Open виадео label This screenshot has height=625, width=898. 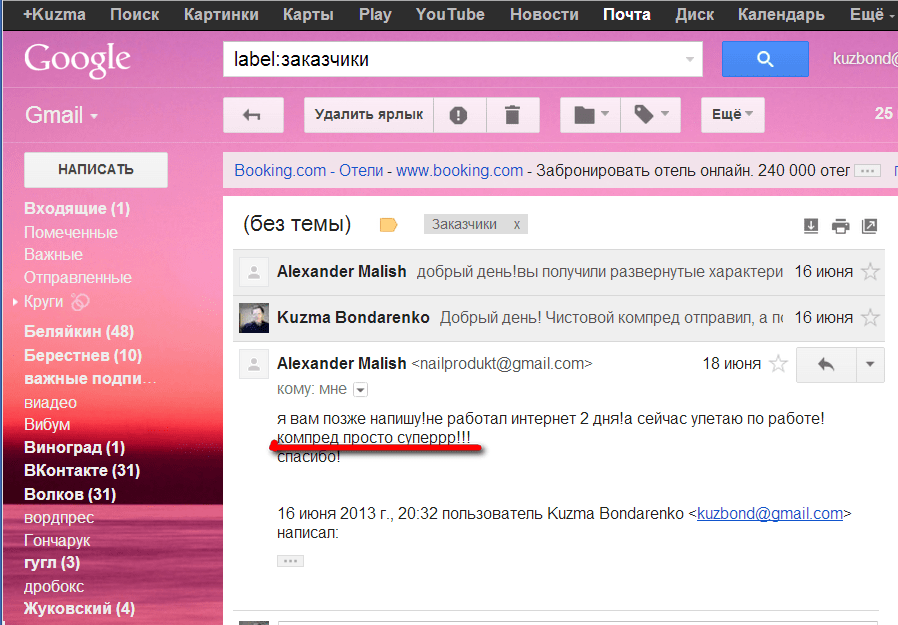click(x=50, y=403)
